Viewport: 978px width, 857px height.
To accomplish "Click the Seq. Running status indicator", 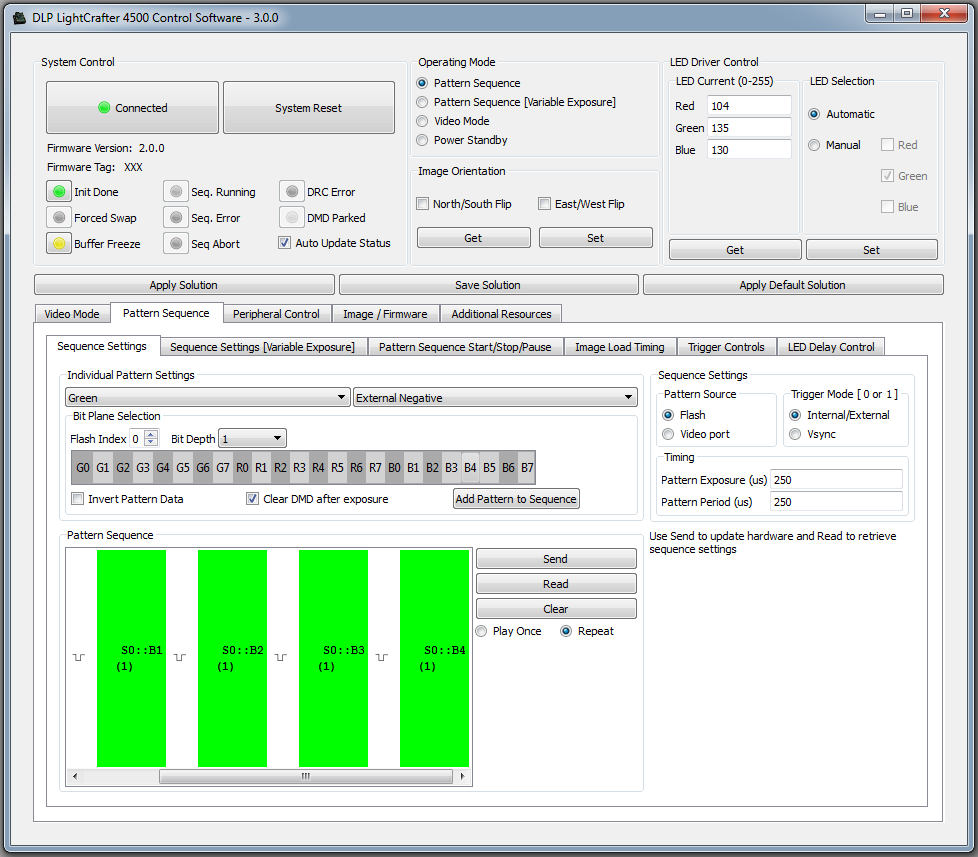I will coord(176,191).
